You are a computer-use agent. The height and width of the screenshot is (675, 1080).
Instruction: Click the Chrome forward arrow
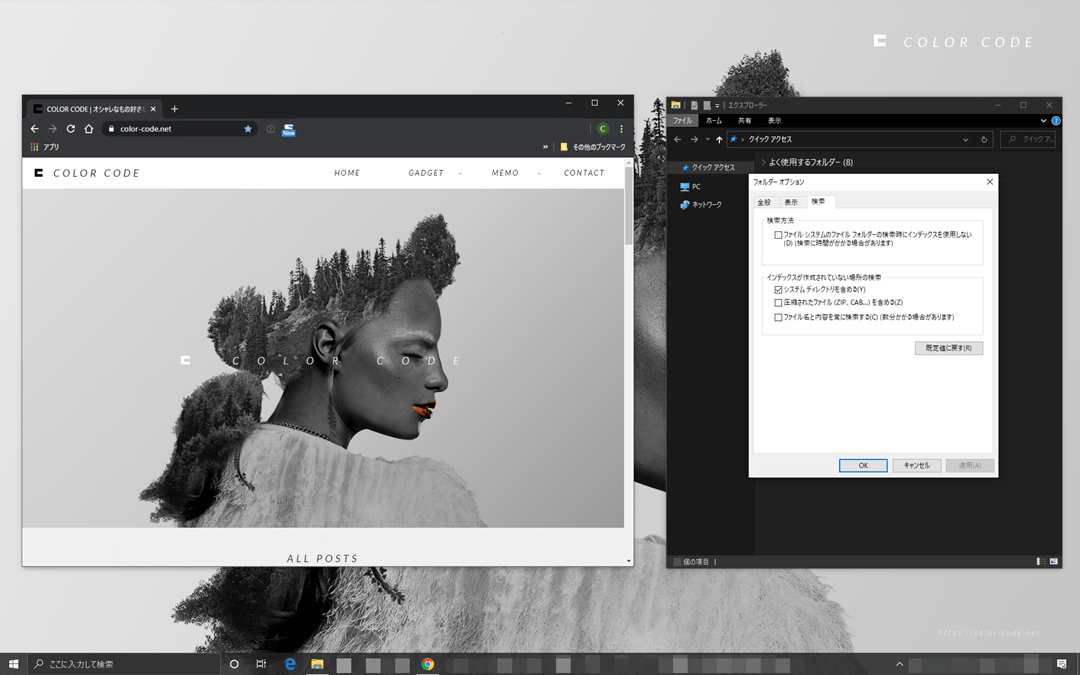click(x=52, y=129)
